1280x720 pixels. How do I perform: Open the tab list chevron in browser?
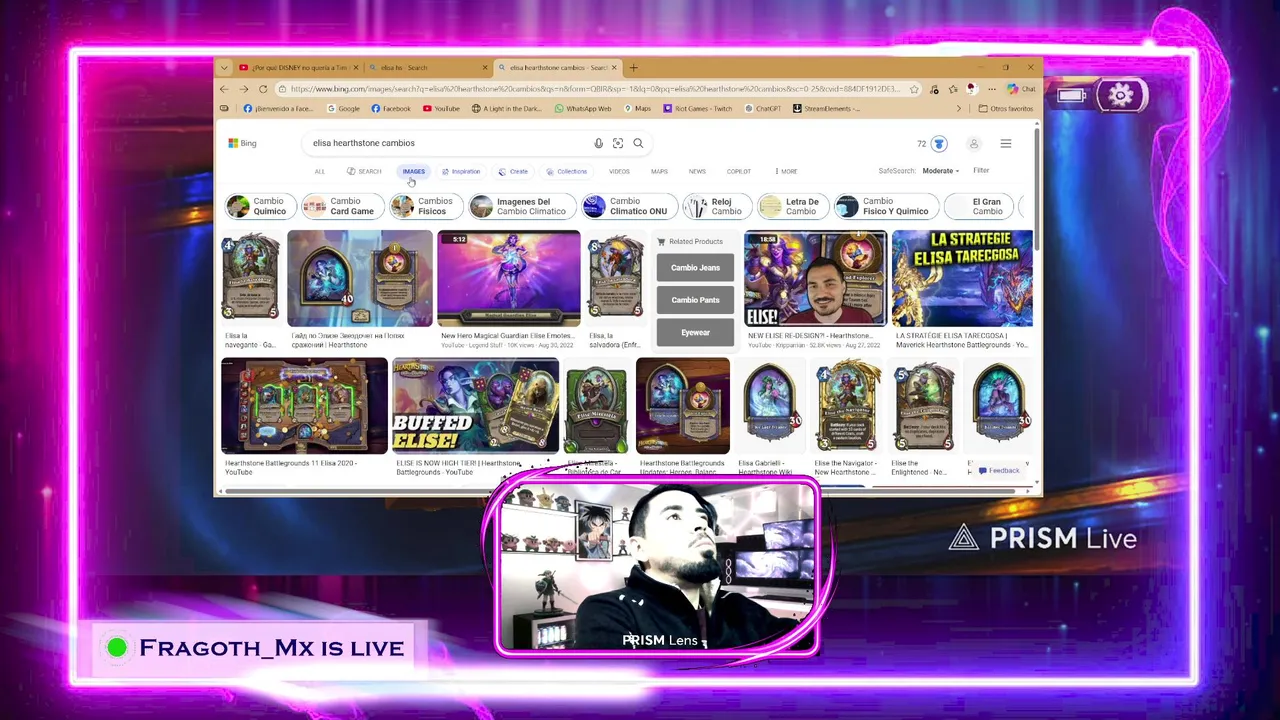click(x=224, y=68)
